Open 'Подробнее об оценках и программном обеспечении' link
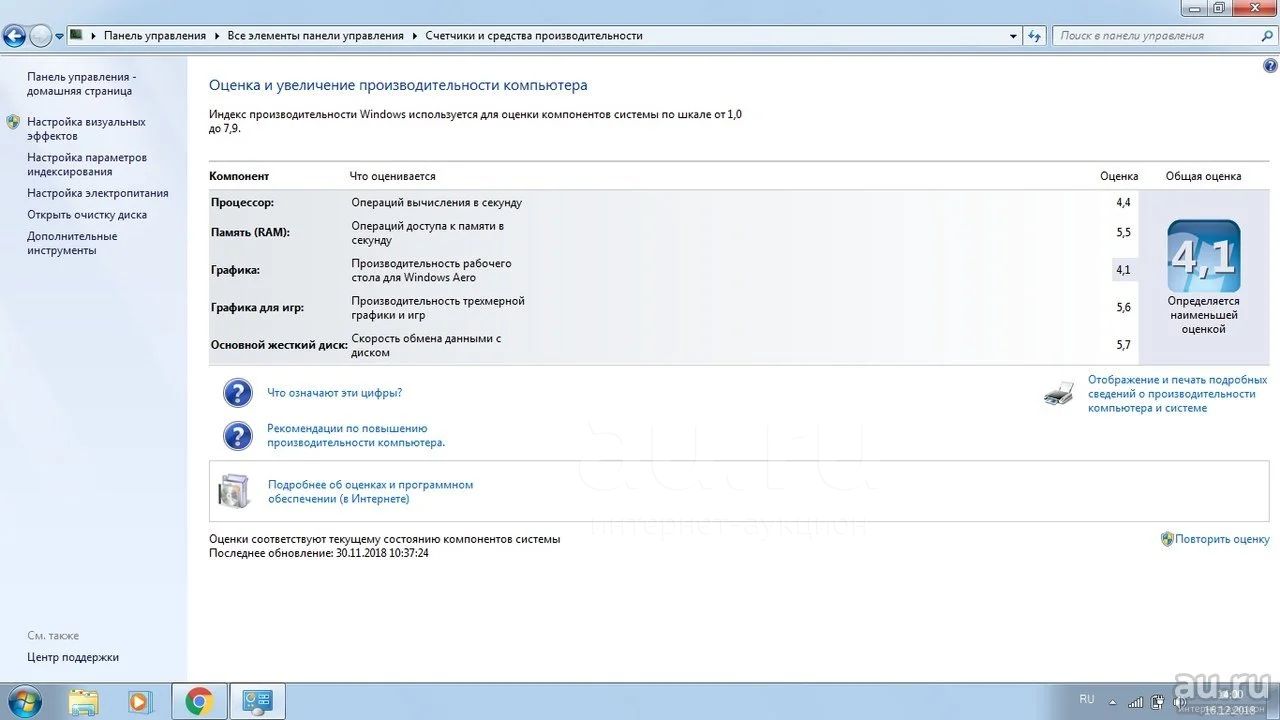Image resolution: width=1280 pixels, height=720 pixels. 370,491
